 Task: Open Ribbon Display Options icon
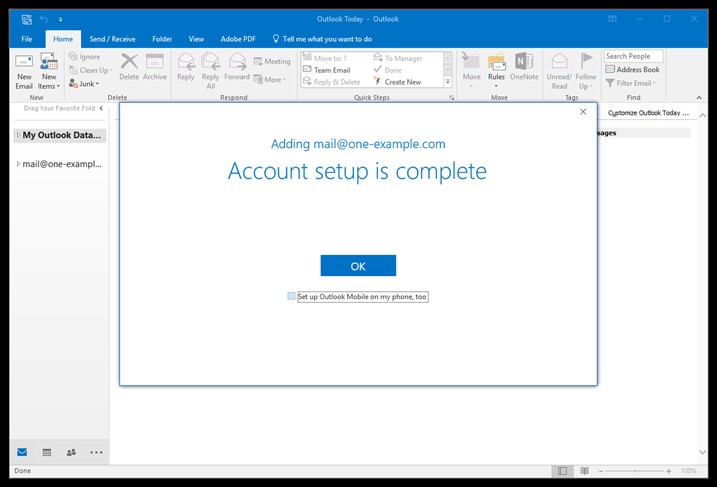click(612, 19)
